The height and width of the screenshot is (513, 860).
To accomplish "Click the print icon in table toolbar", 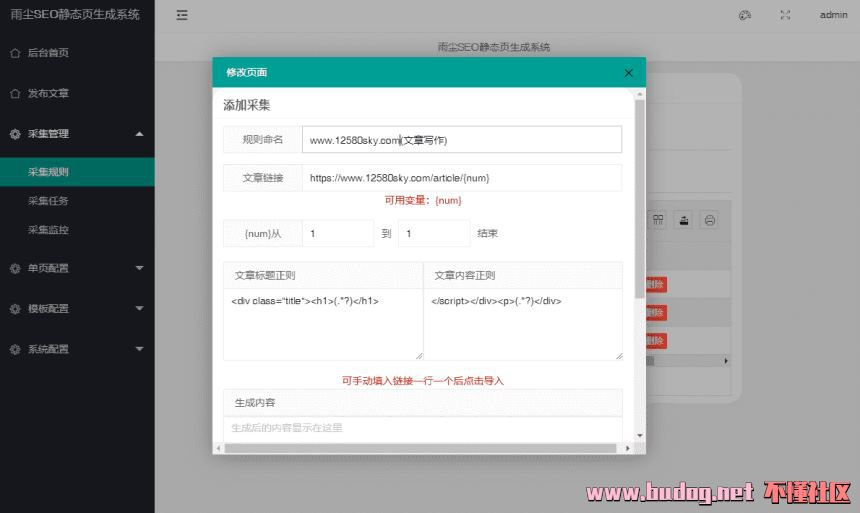I will [709, 220].
